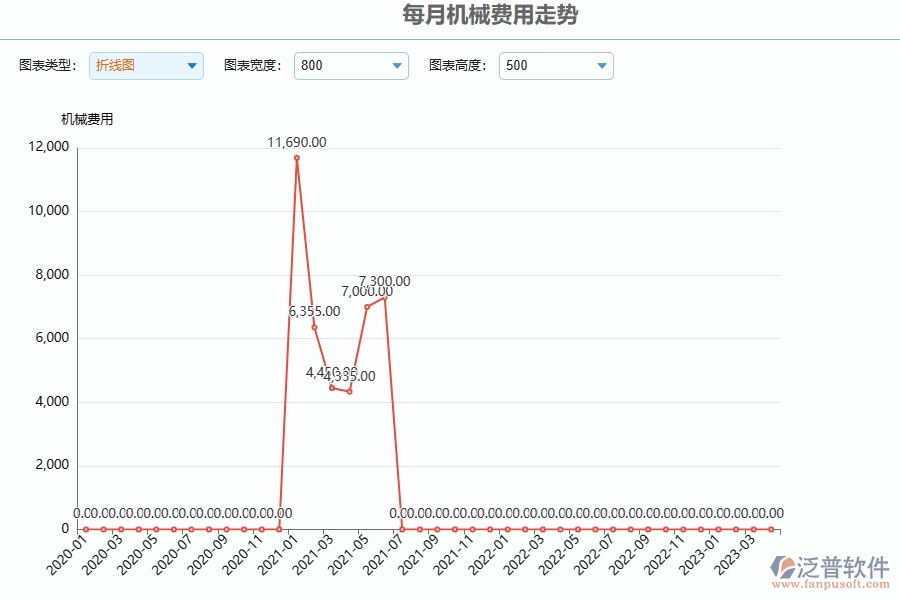Click the first zero-value marker at 2020-01
The image size is (900, 600).
pyautogui.click(x=85, y=527)
